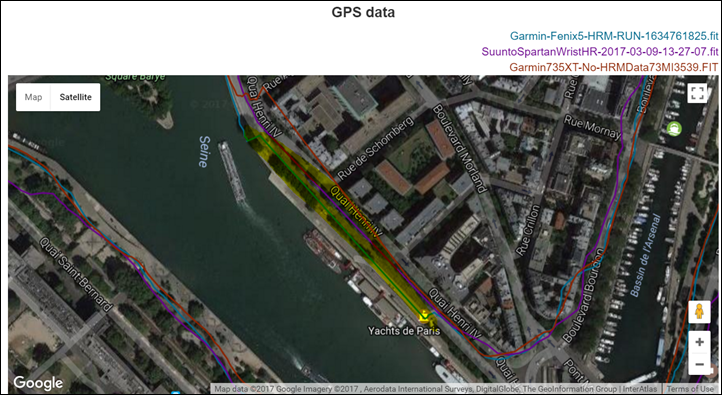Toggle fullscreen map view

click(x=697, y=93)
